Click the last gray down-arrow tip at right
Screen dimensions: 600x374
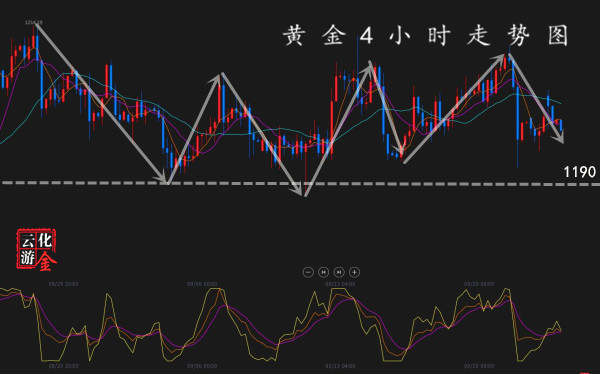click(561, 139)
